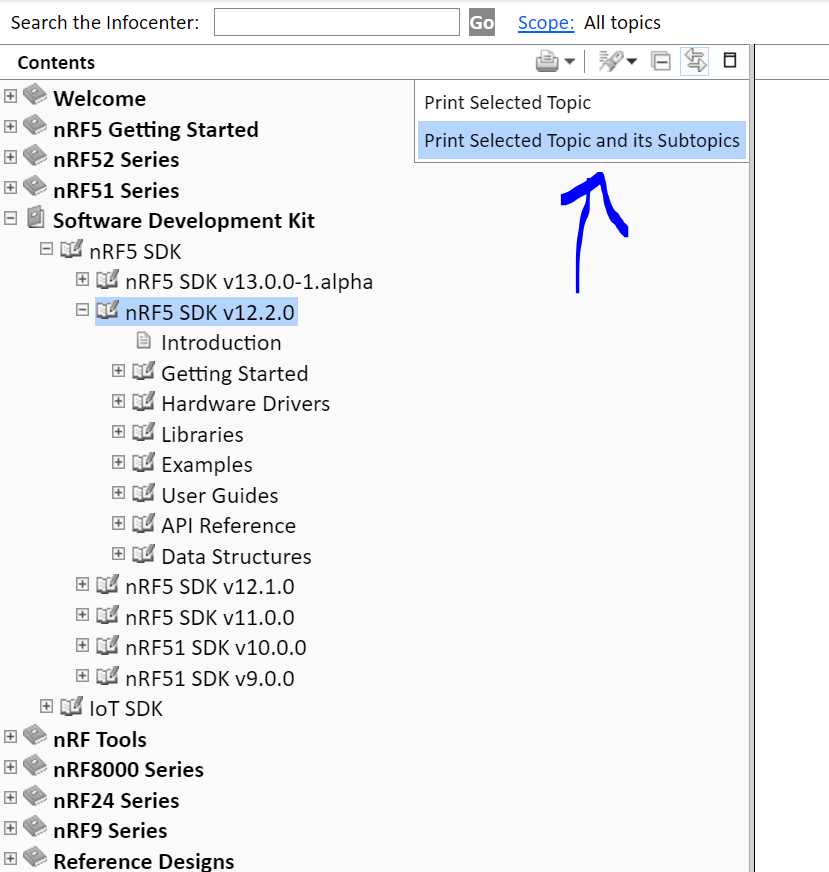The width and height of the screenshot is (829, 872).
Task: Open the Introduction topic
Action: point(221,343)
